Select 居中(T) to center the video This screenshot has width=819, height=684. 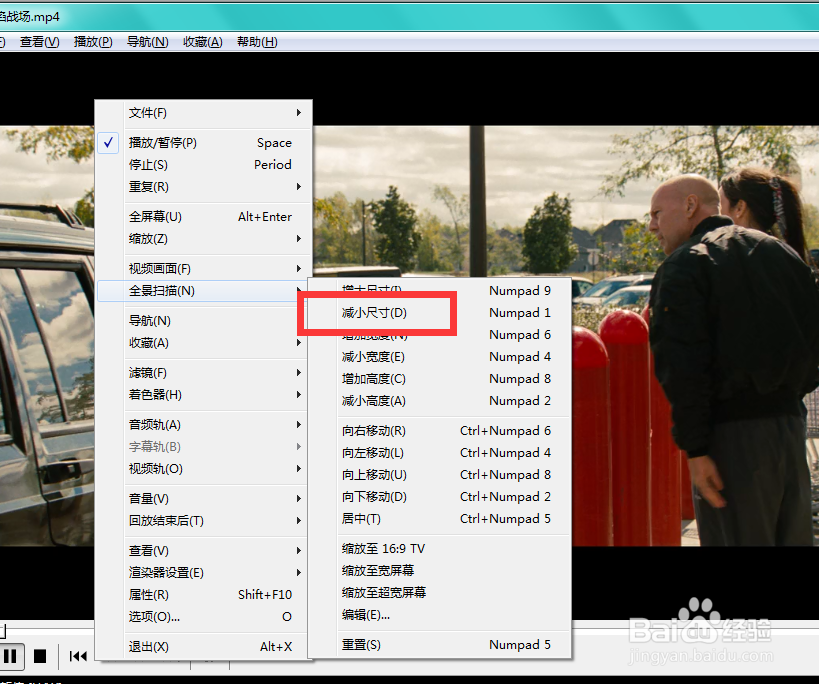440,519
